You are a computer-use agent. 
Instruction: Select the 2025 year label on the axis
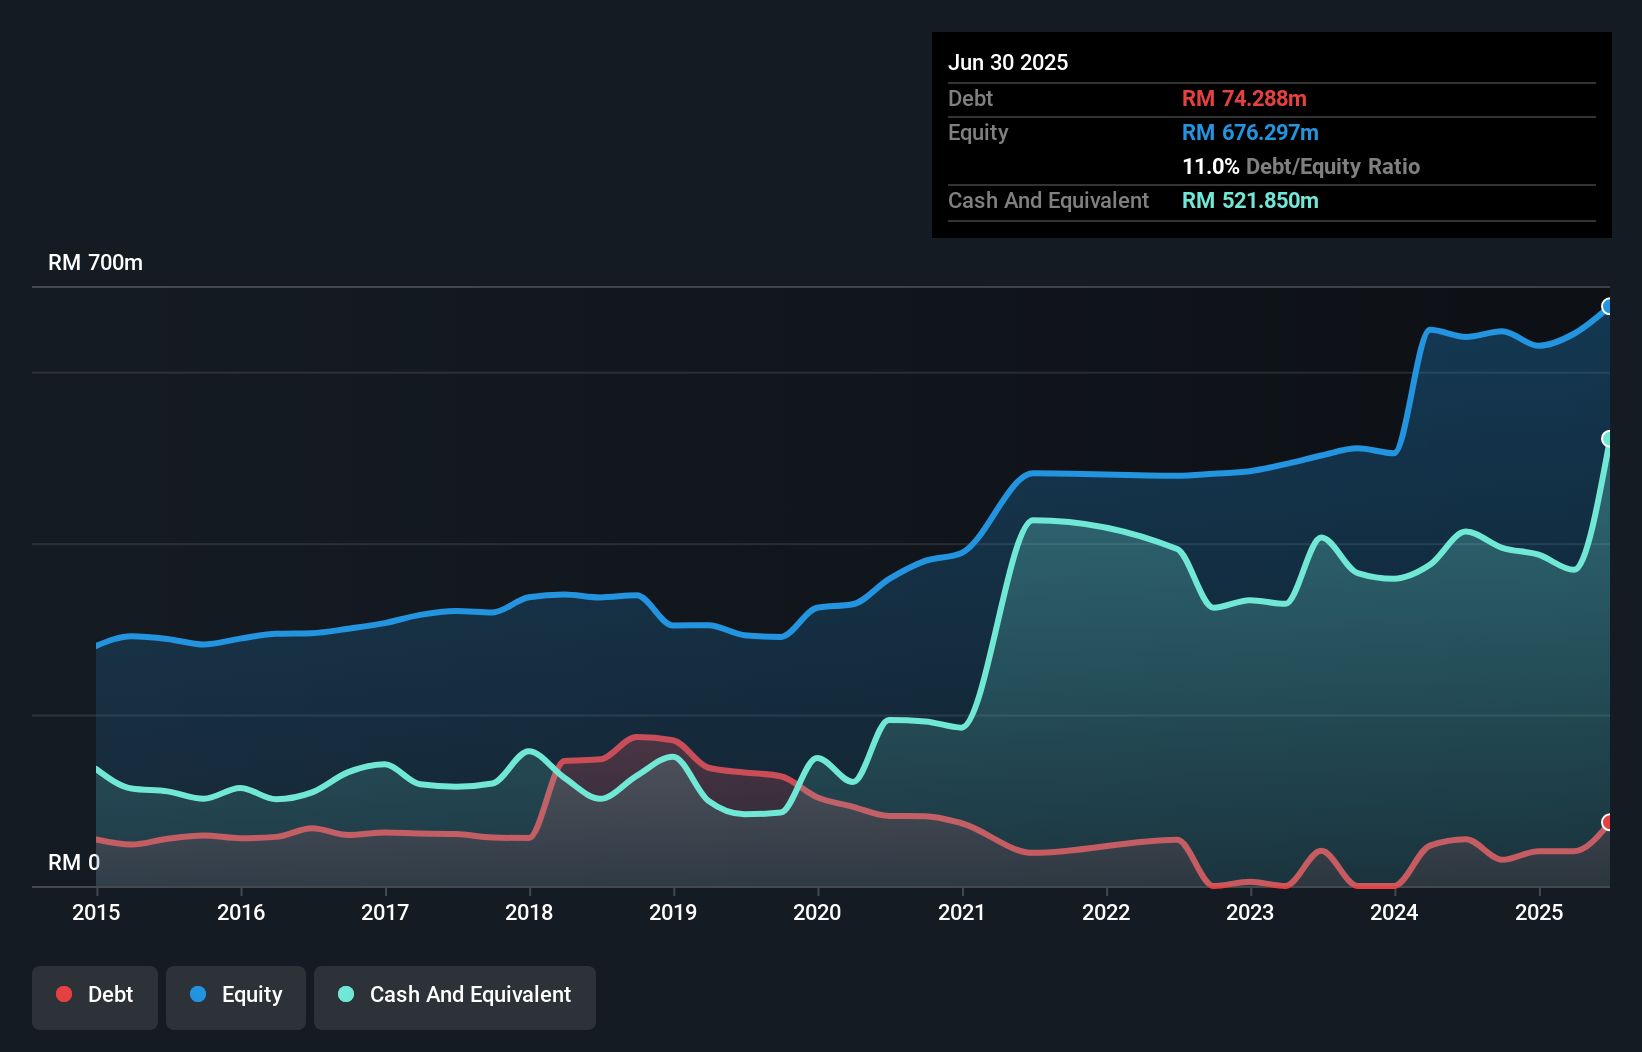pos(1539,913)
